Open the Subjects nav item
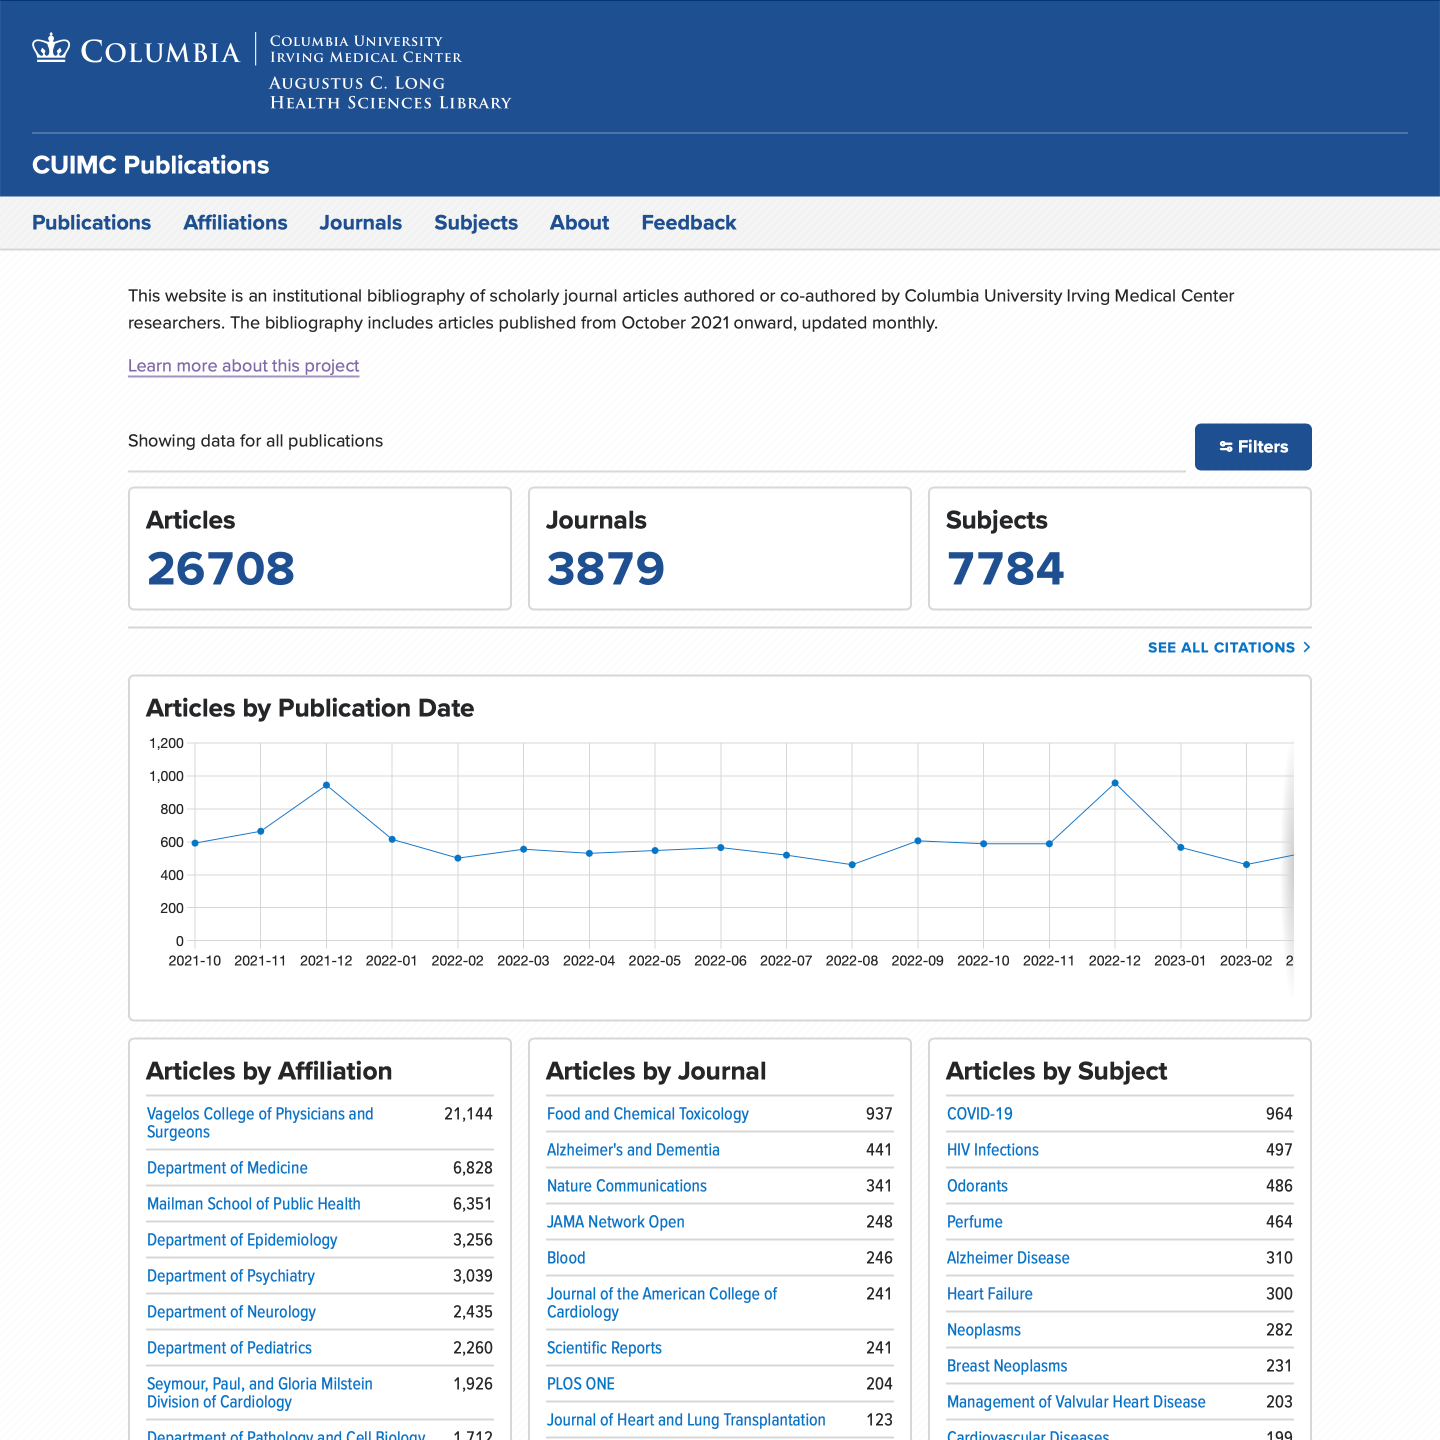The image size is (1440, 1440). click(476, 223)
